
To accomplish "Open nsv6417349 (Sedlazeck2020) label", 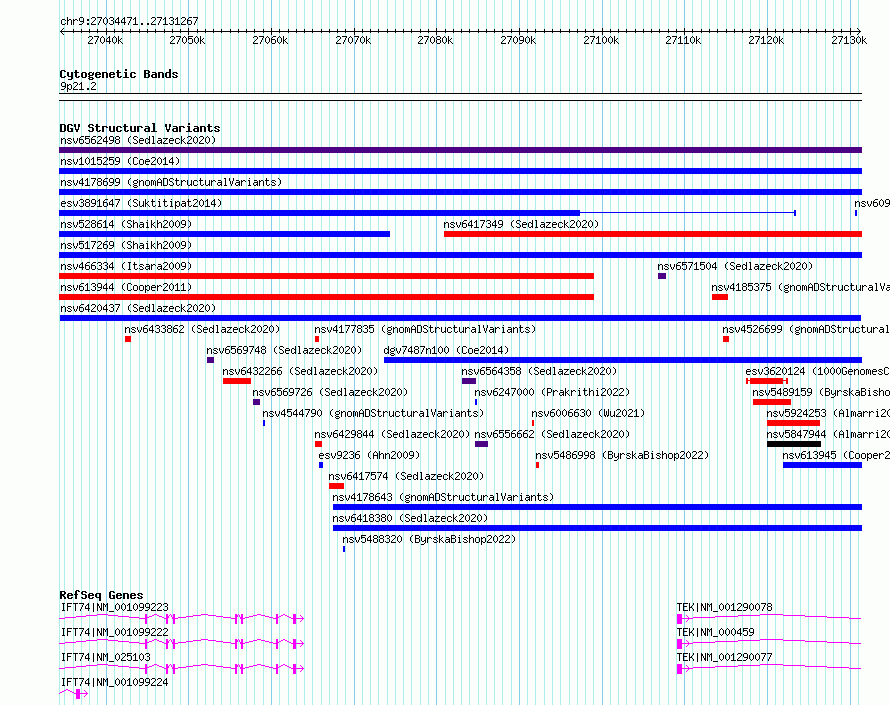I will coord(521,224).
